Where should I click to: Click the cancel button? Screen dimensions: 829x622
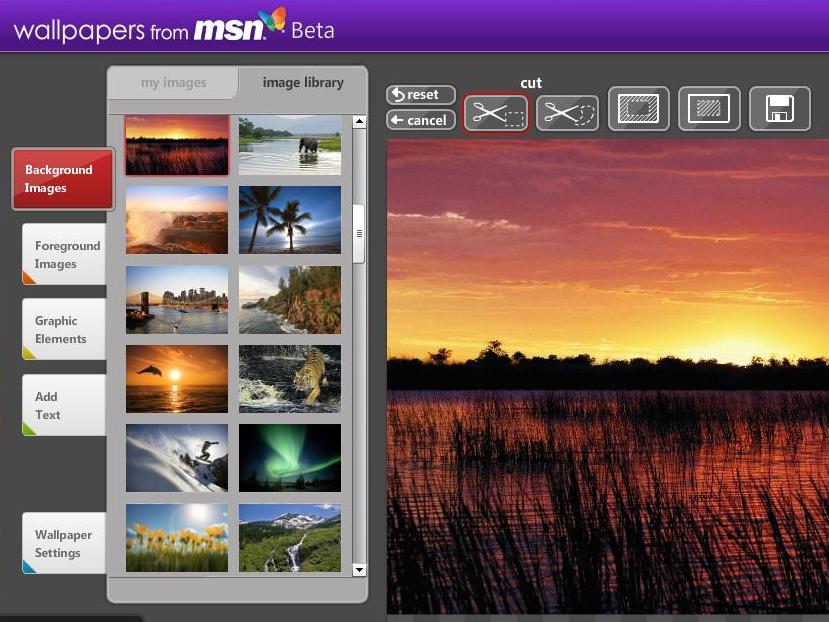pyautogui.click(x=421, y=121)
